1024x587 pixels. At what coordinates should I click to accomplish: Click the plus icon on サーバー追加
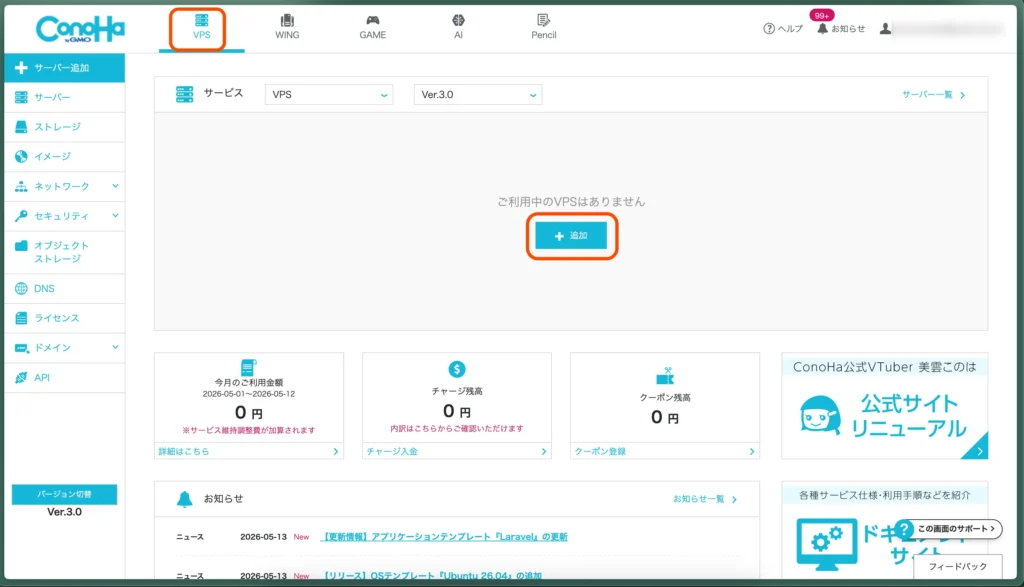pos(21,68)
